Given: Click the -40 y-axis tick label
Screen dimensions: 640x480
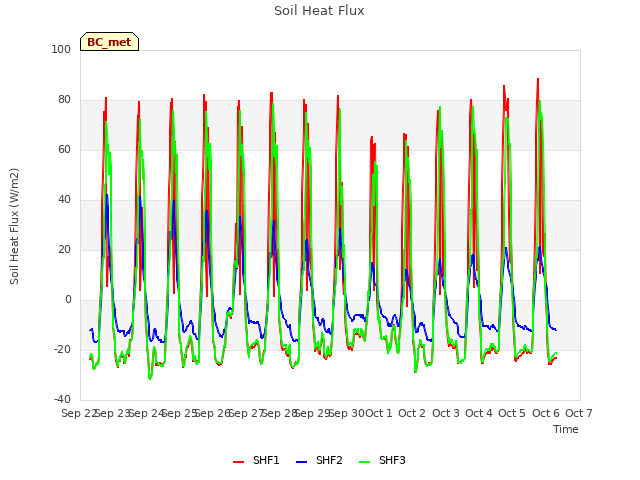Looking at the screenshot, I should pos(62,399).
